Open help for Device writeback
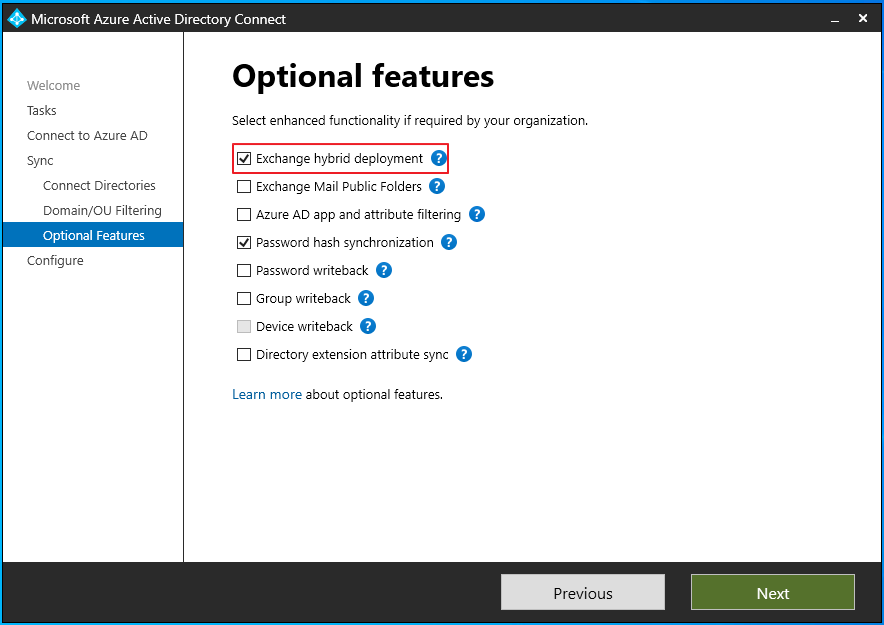The image size is (884, 625). (368, 326)
